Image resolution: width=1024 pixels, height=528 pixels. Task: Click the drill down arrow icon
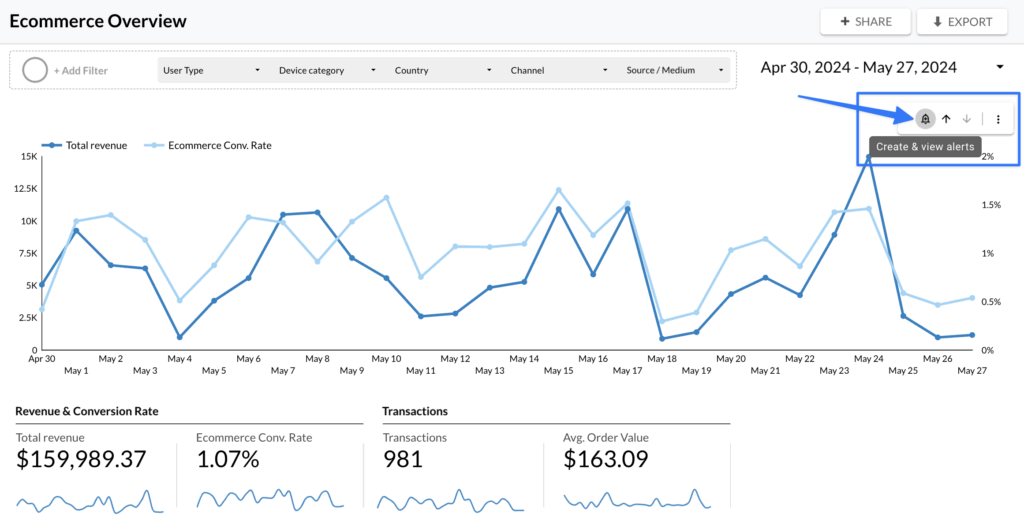966,119
